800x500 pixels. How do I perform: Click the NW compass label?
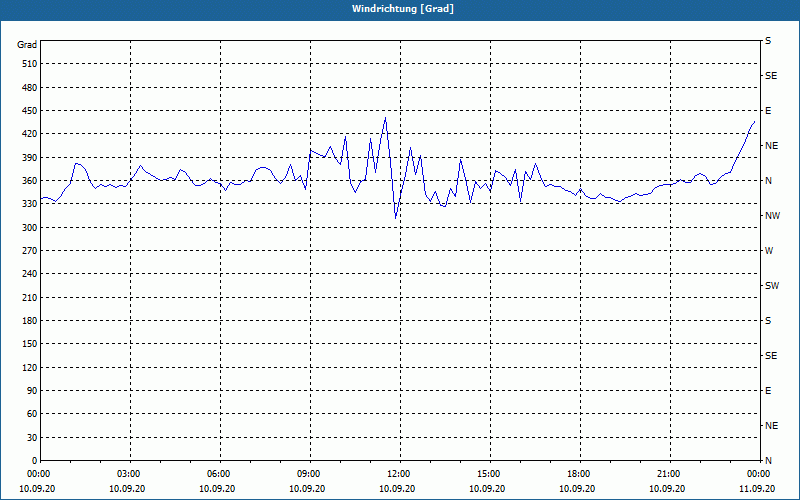click(772, 216)
